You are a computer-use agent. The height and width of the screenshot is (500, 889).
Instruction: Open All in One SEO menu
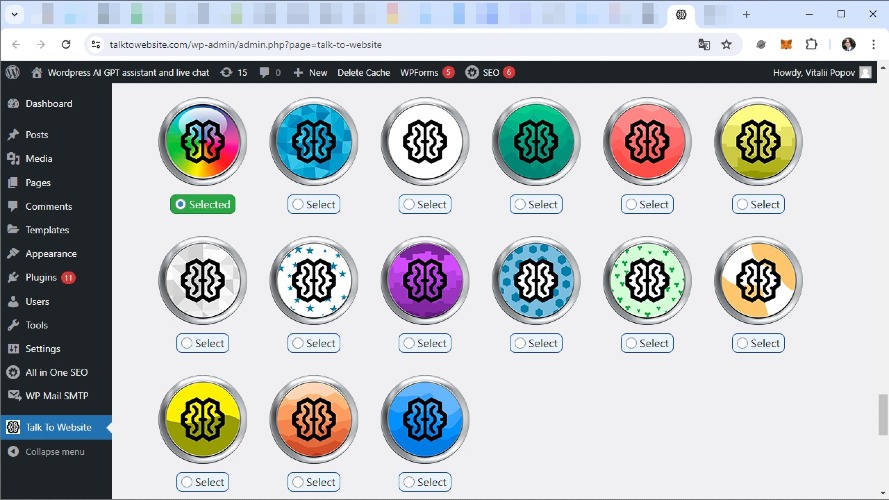[56, 372]
